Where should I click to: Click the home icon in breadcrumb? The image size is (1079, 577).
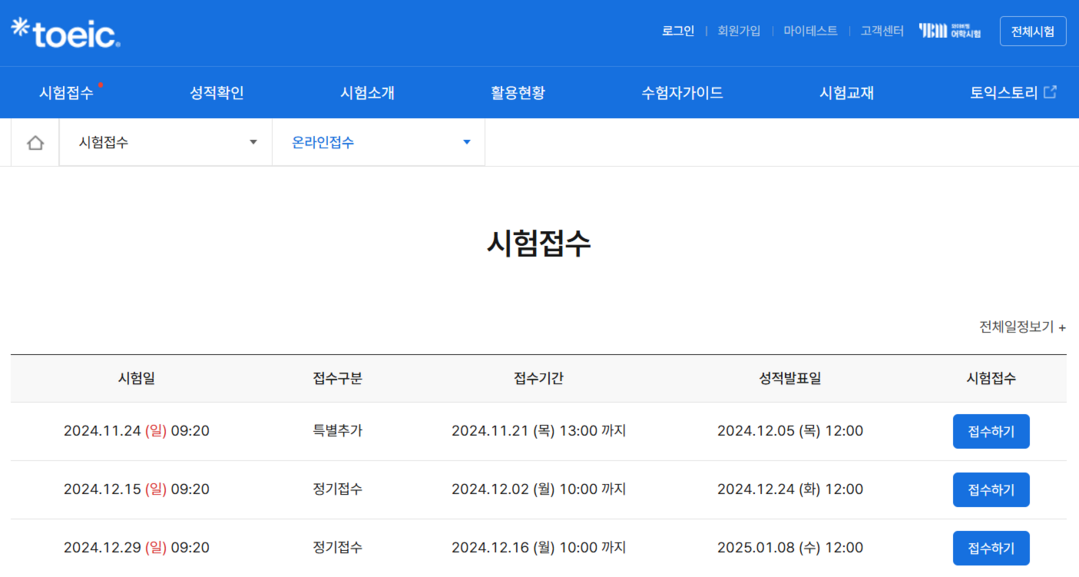(x=35, y=143)
